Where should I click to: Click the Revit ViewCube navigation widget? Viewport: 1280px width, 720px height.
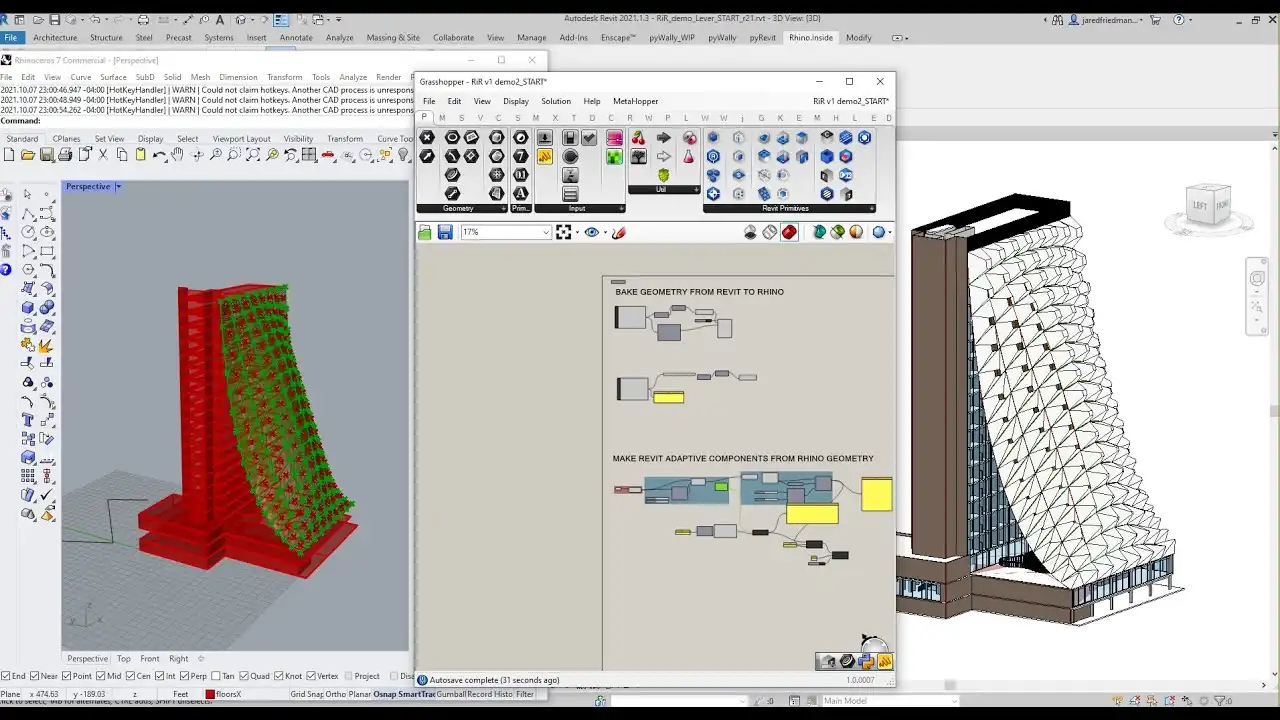tap(1207, 206)
